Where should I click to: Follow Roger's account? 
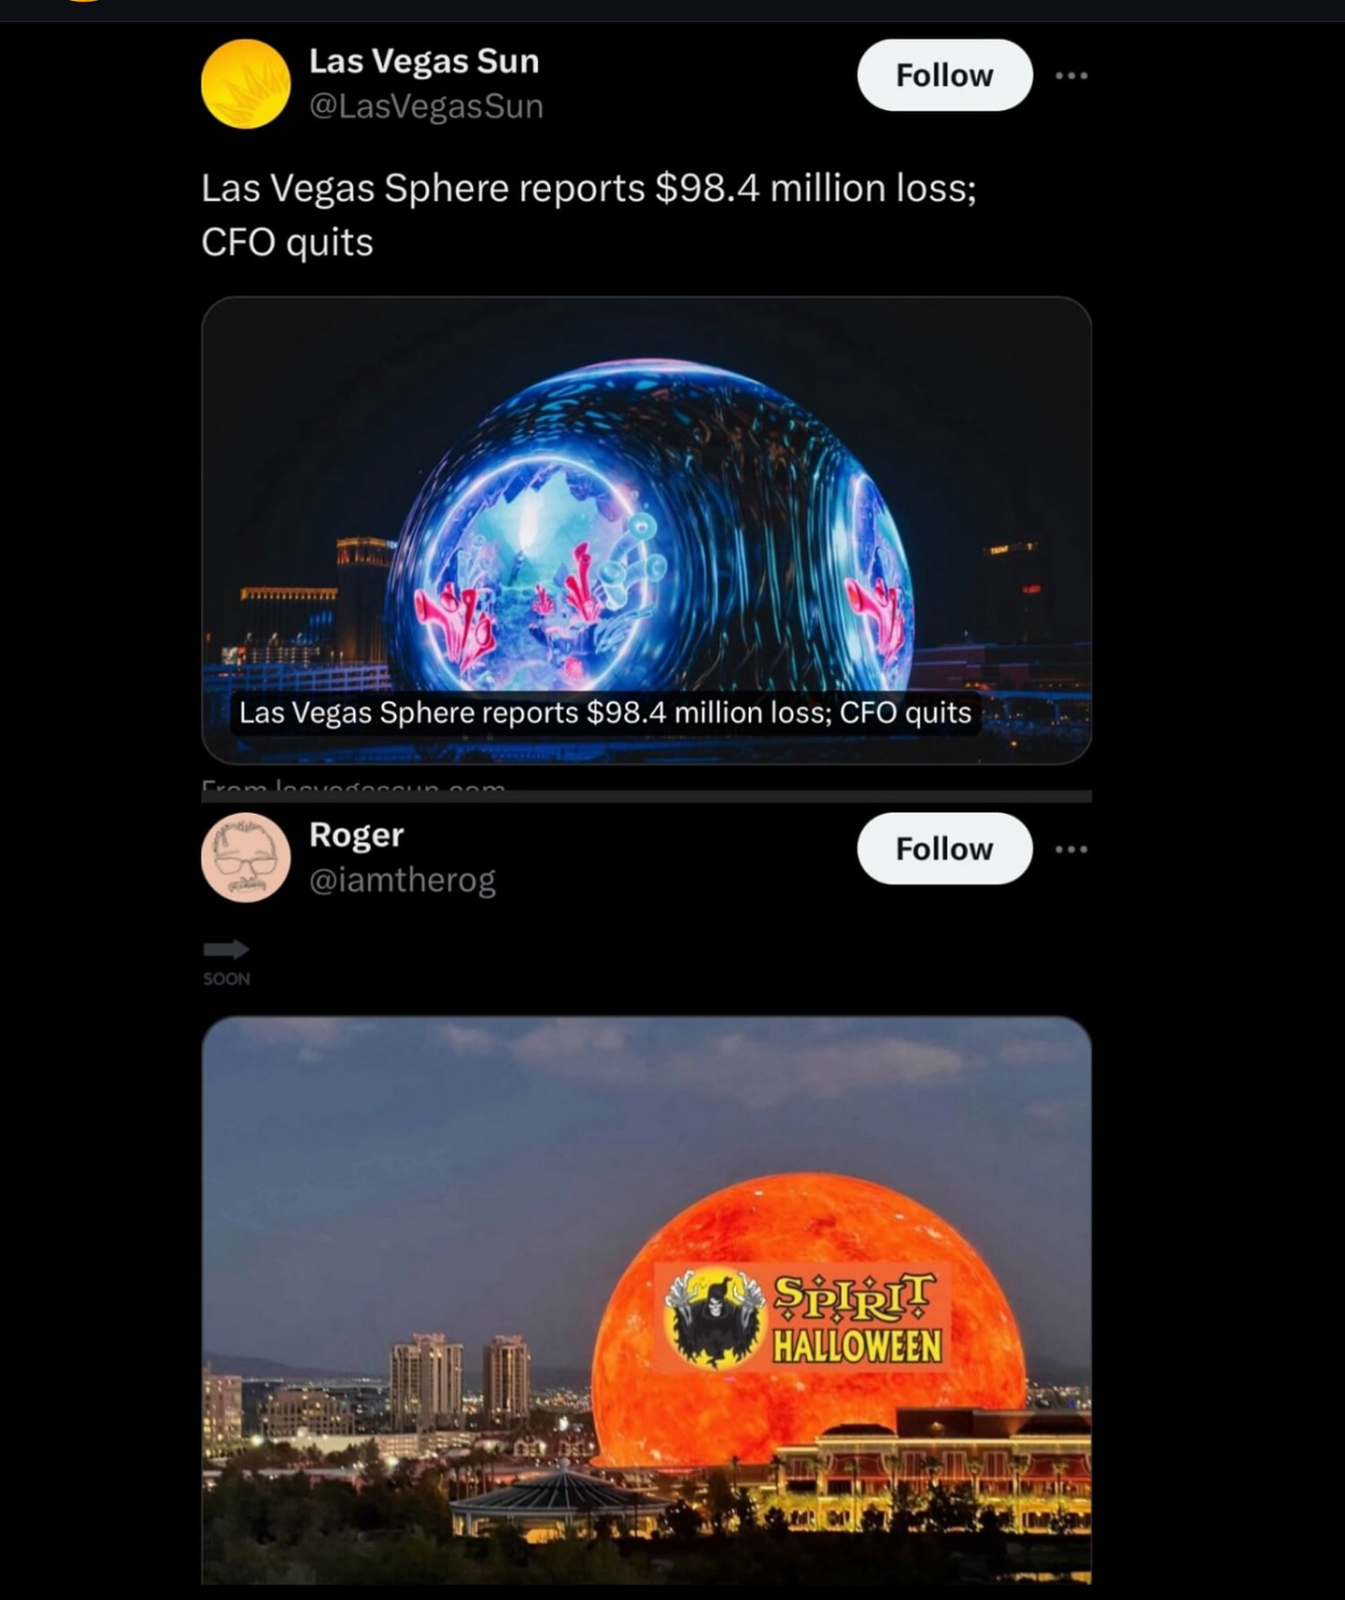pyautogui.click(x=944, y=849)
